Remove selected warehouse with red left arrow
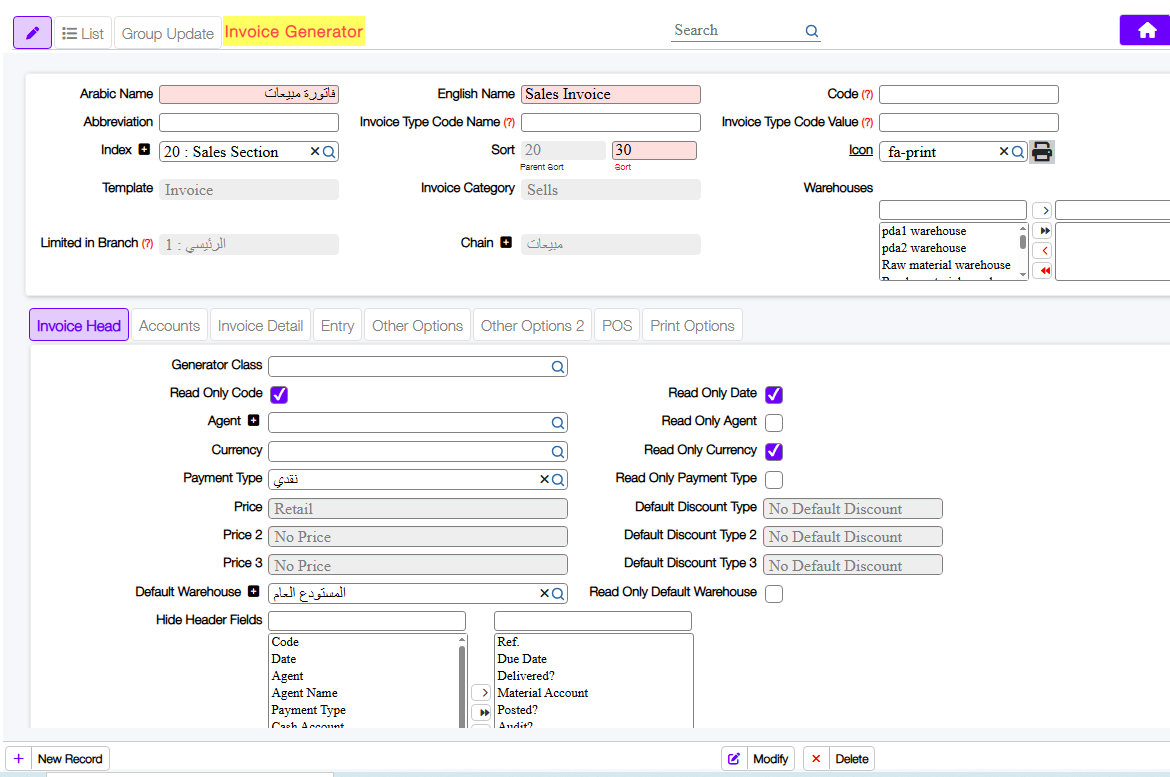 pos(1042,251)
